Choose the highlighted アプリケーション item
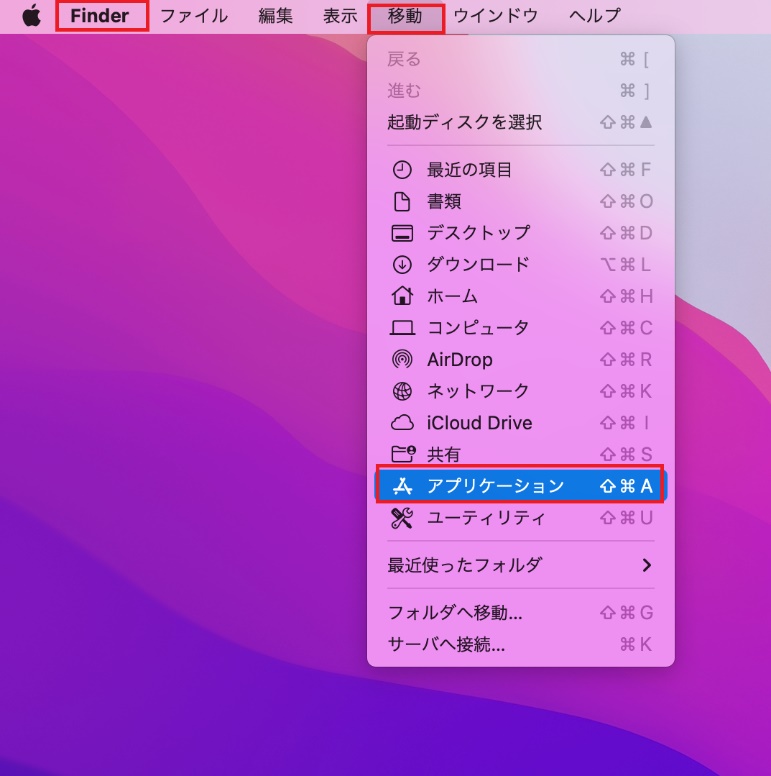This screenshot has height=776, width=771. [520, 485]
